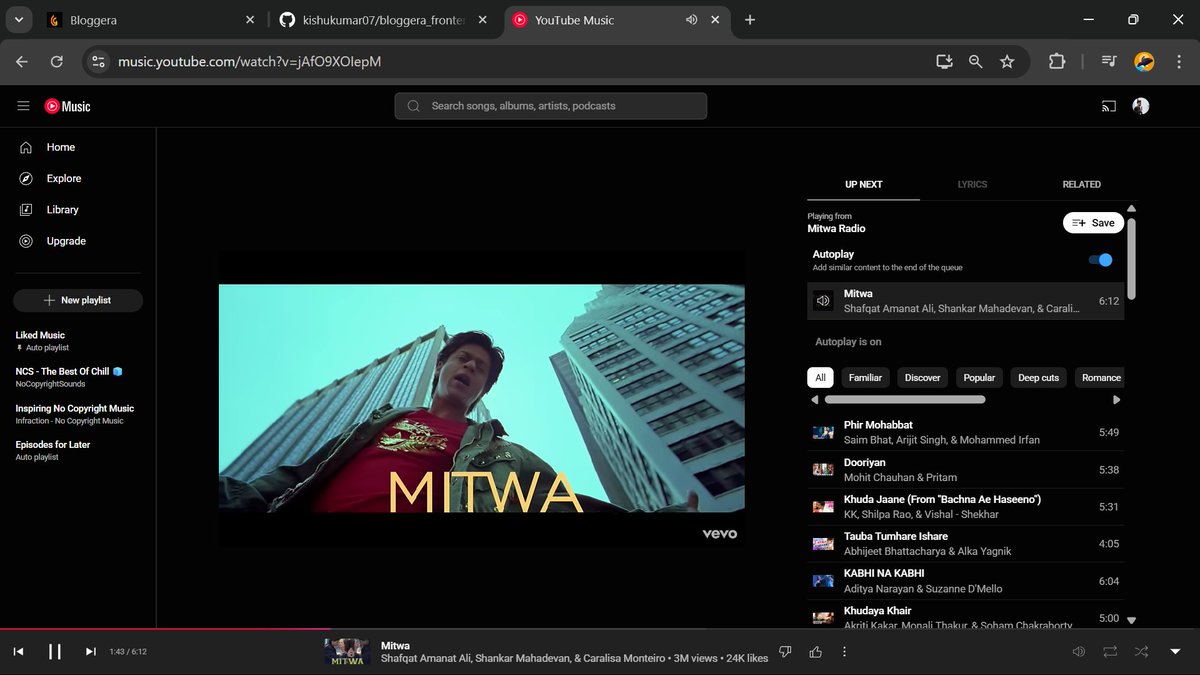Screen dimensions: 1200x675
Task: Toggle shuffle mode
Action: click(1141, 652)
